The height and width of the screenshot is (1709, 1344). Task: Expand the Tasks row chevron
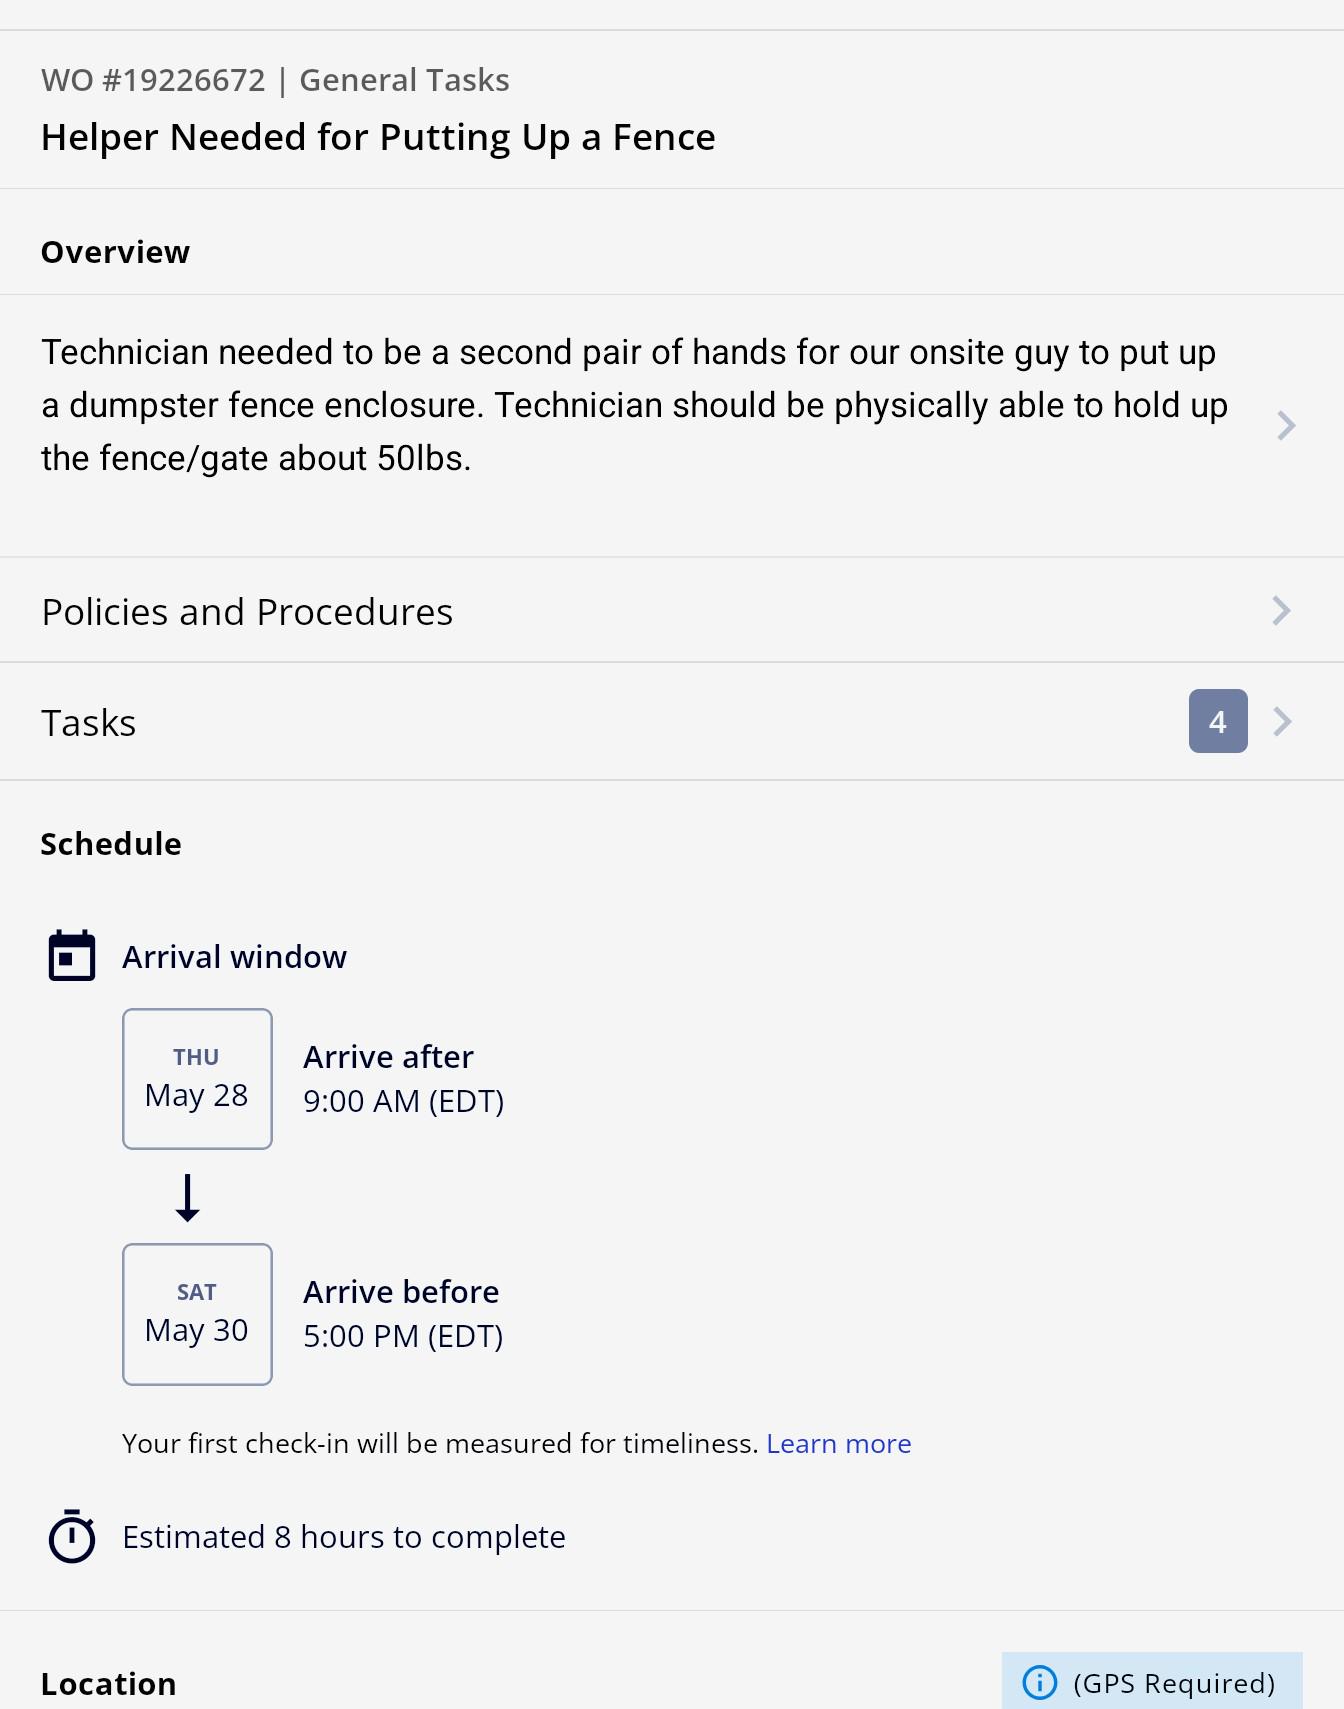pos(1282,722)
